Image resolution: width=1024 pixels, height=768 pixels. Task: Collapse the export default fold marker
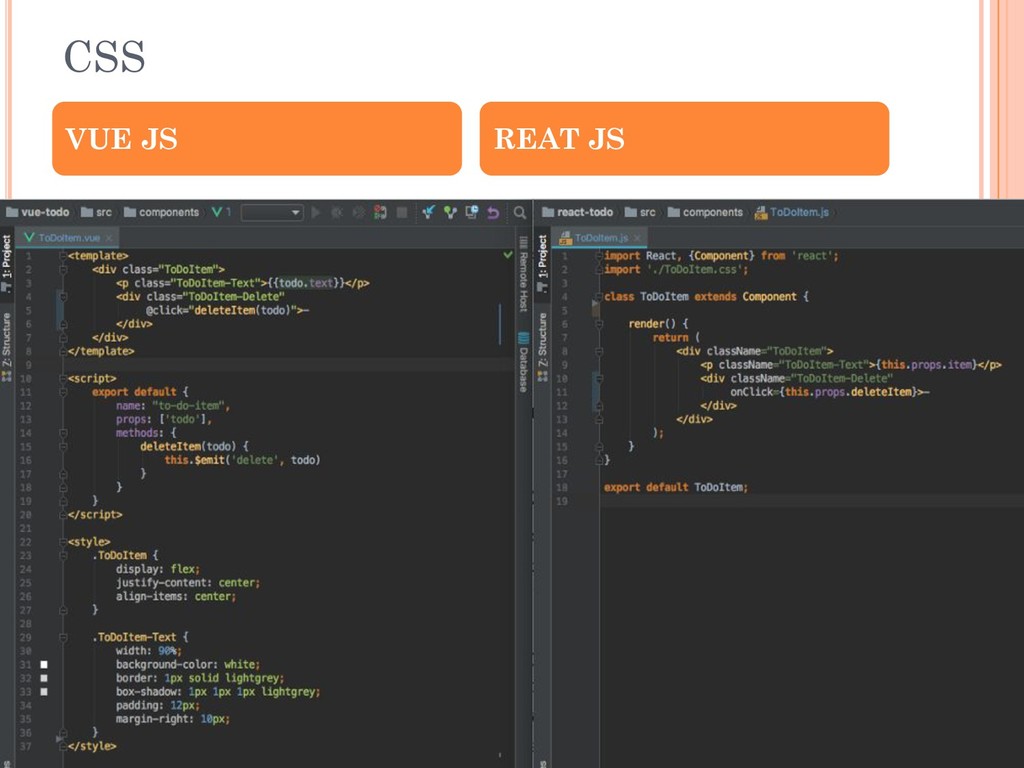tap(63, 392)
